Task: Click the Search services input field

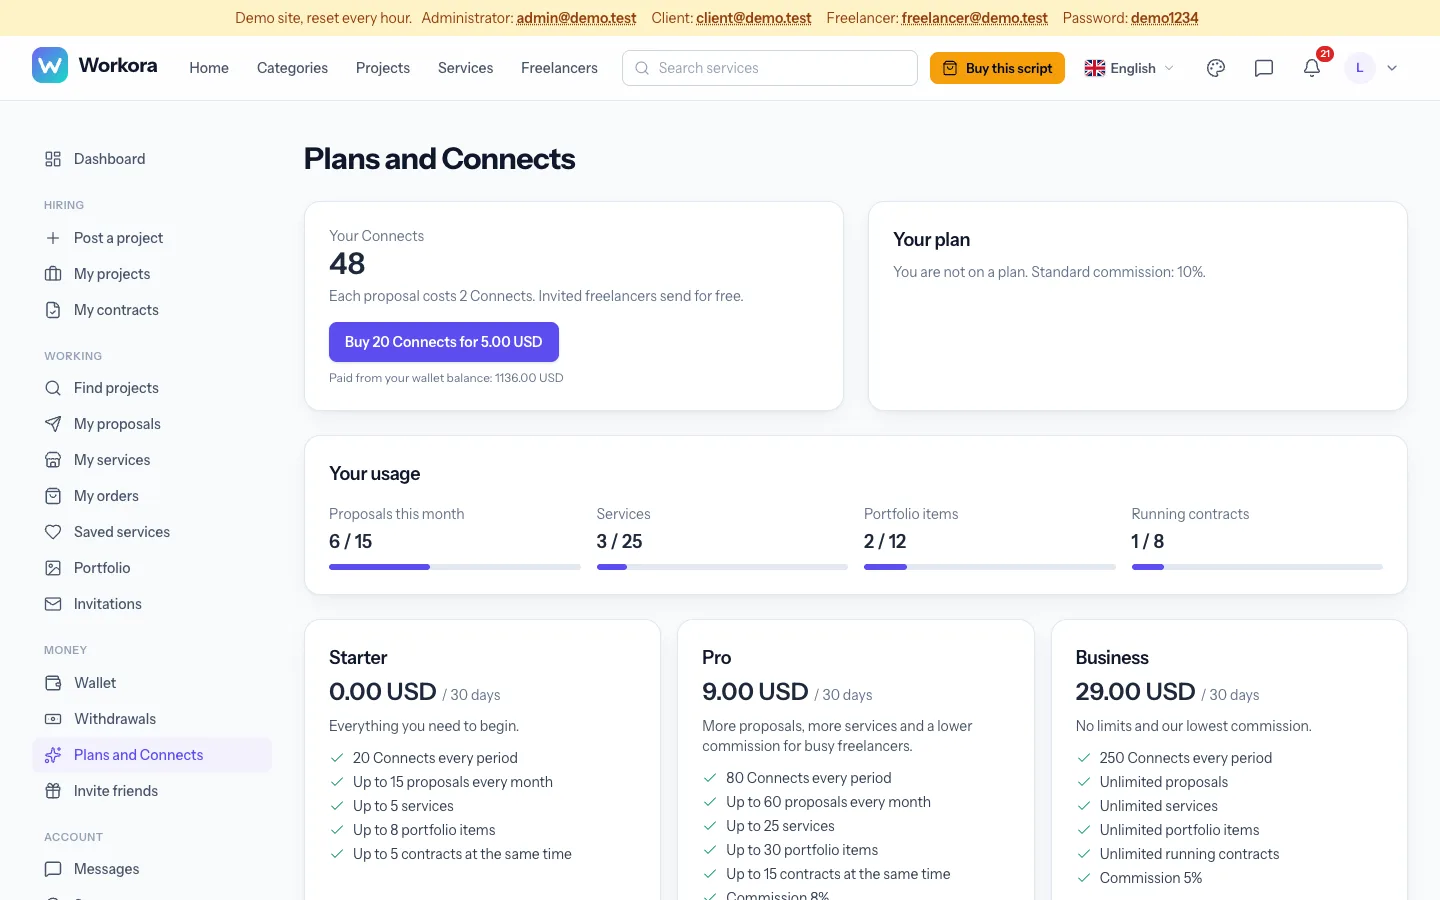Action: click(770, 68)
